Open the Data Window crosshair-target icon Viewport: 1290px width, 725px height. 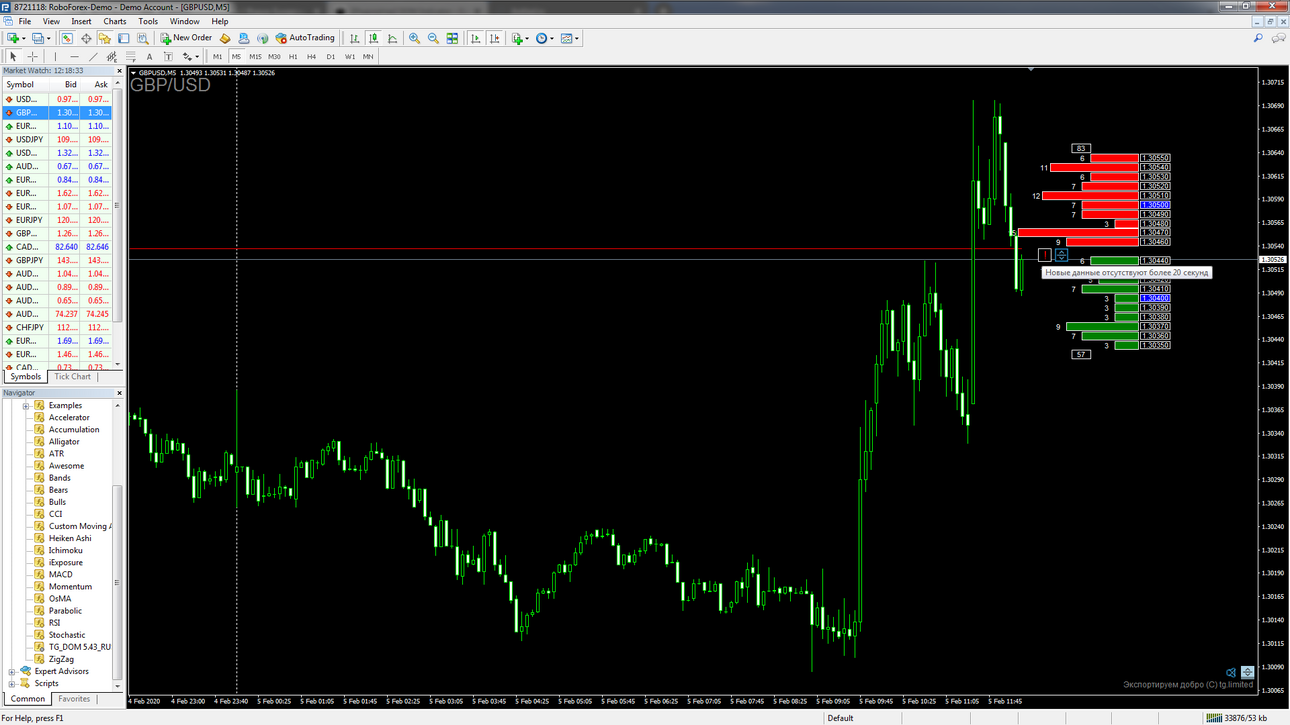pos(86,38)
